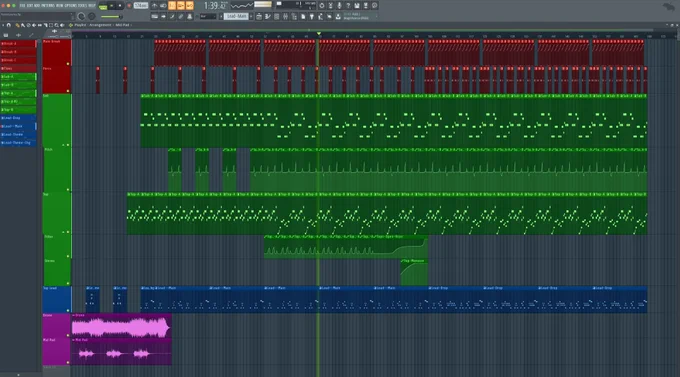The height and width of the screenshot is (377, 680).
Task: Select the playlist zoom tool
Action: pyautogui.click(x=56, y=25)
